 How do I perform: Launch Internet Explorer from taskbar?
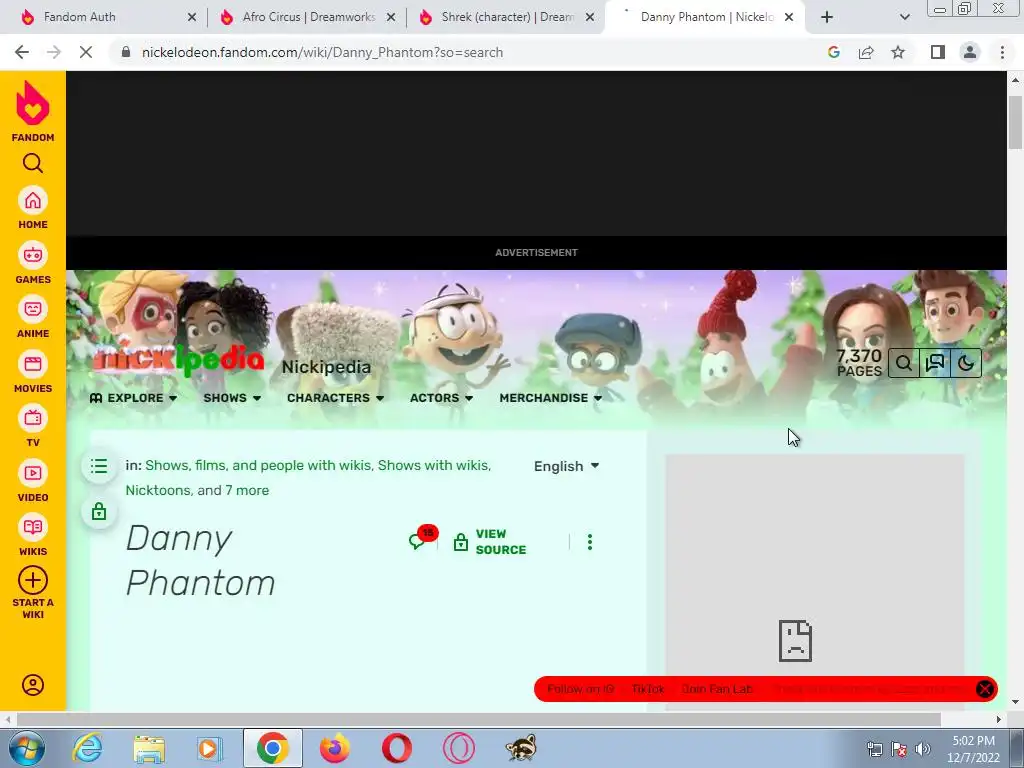(88, 748)
